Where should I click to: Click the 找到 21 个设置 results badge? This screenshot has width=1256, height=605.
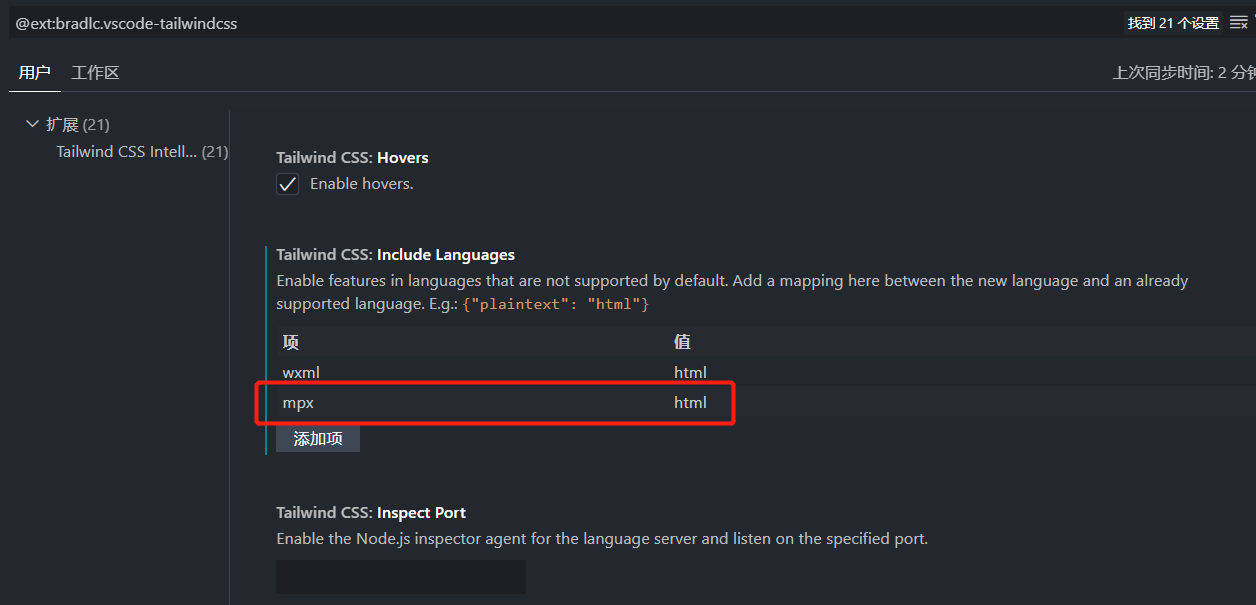(x=1173, y=23)
